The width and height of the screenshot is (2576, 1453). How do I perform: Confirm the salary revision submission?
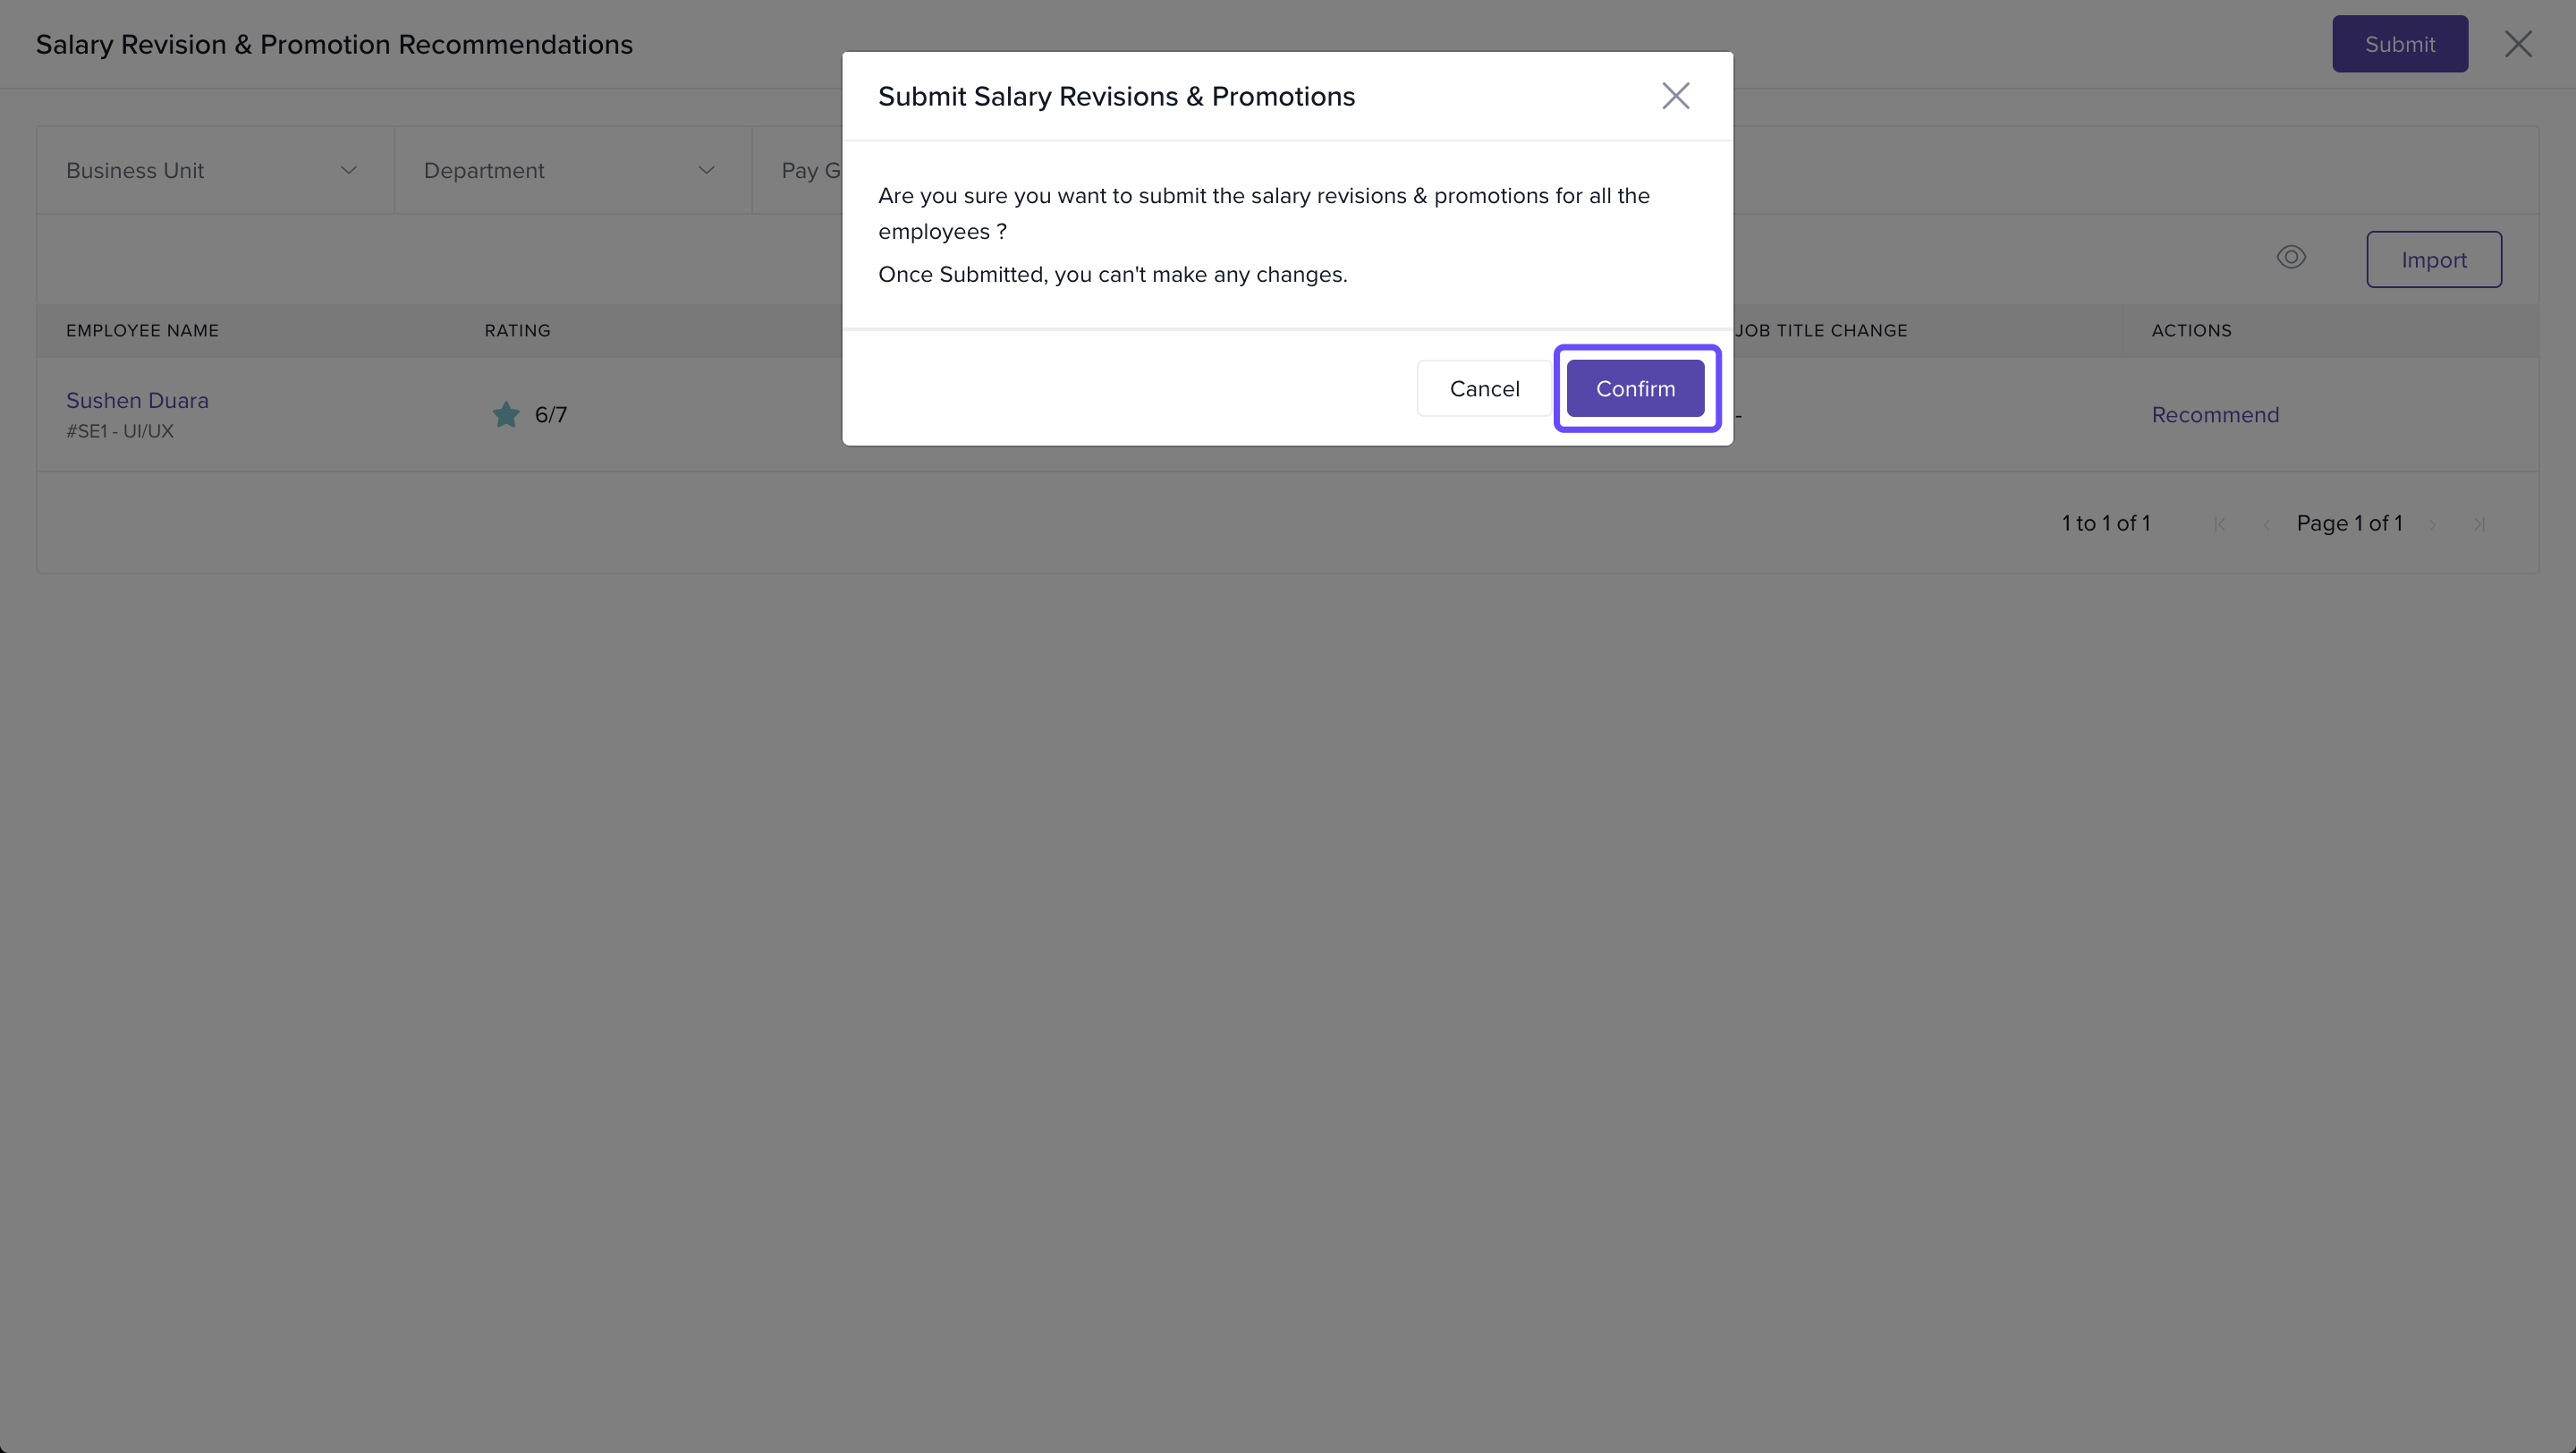click(1635, 388)
